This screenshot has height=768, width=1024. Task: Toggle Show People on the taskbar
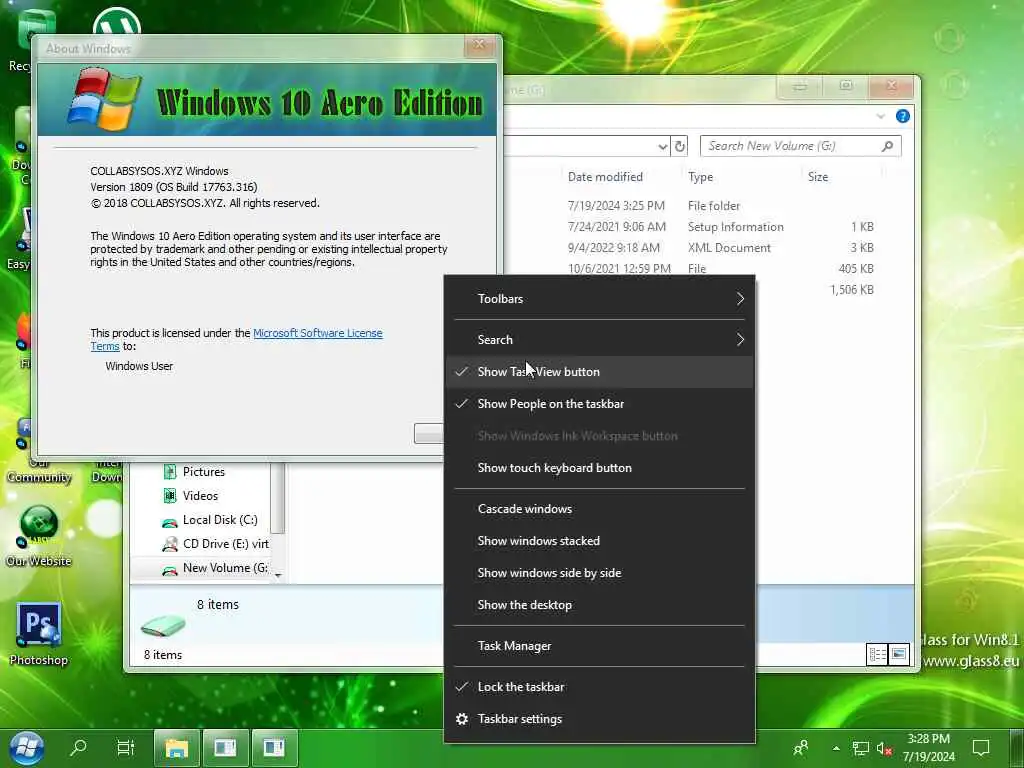[600, 404]
